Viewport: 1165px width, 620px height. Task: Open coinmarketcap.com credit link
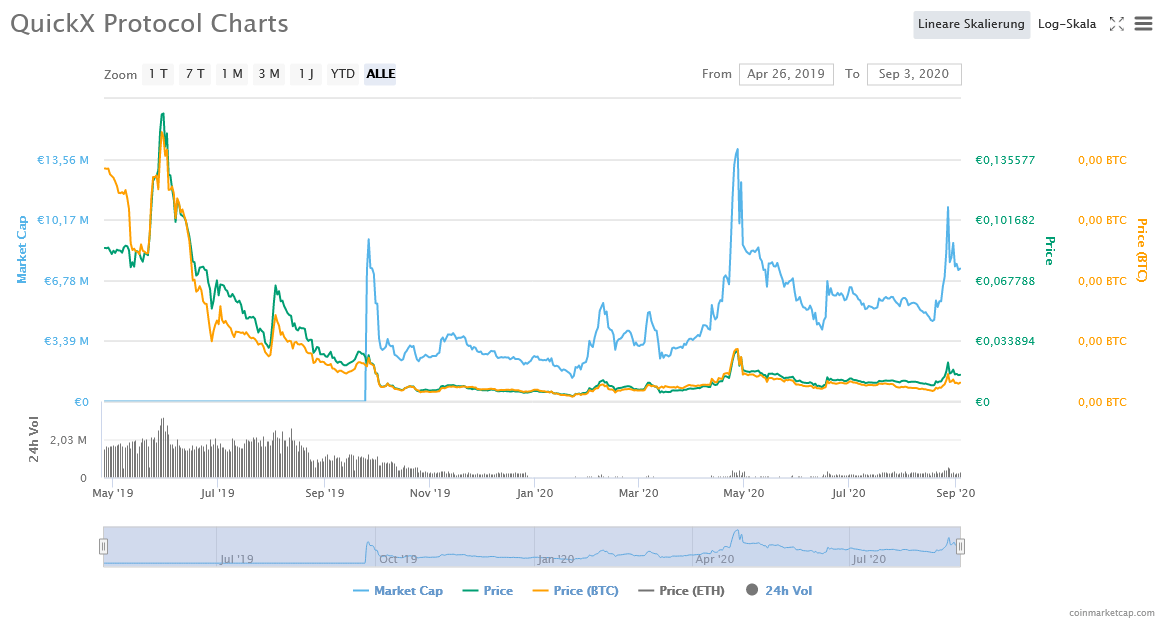(x=1112, y=613)
